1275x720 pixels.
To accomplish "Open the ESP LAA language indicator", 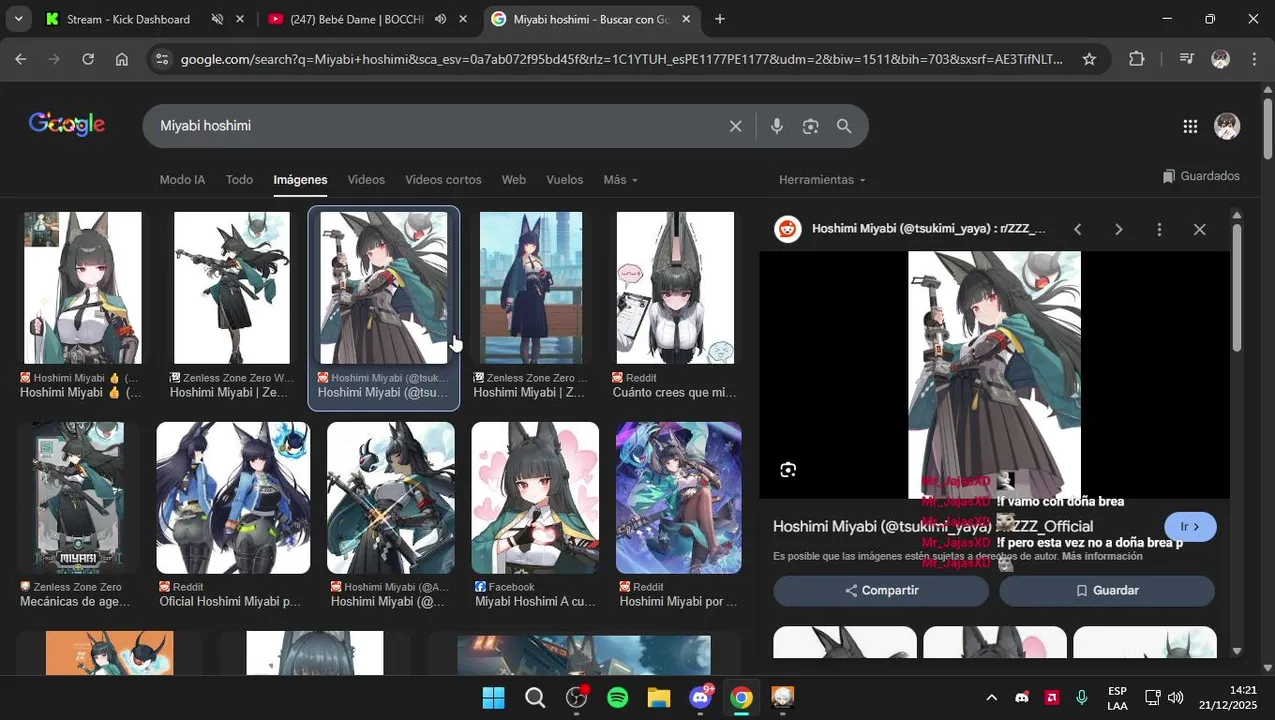I will click(x=1117, y=697).
